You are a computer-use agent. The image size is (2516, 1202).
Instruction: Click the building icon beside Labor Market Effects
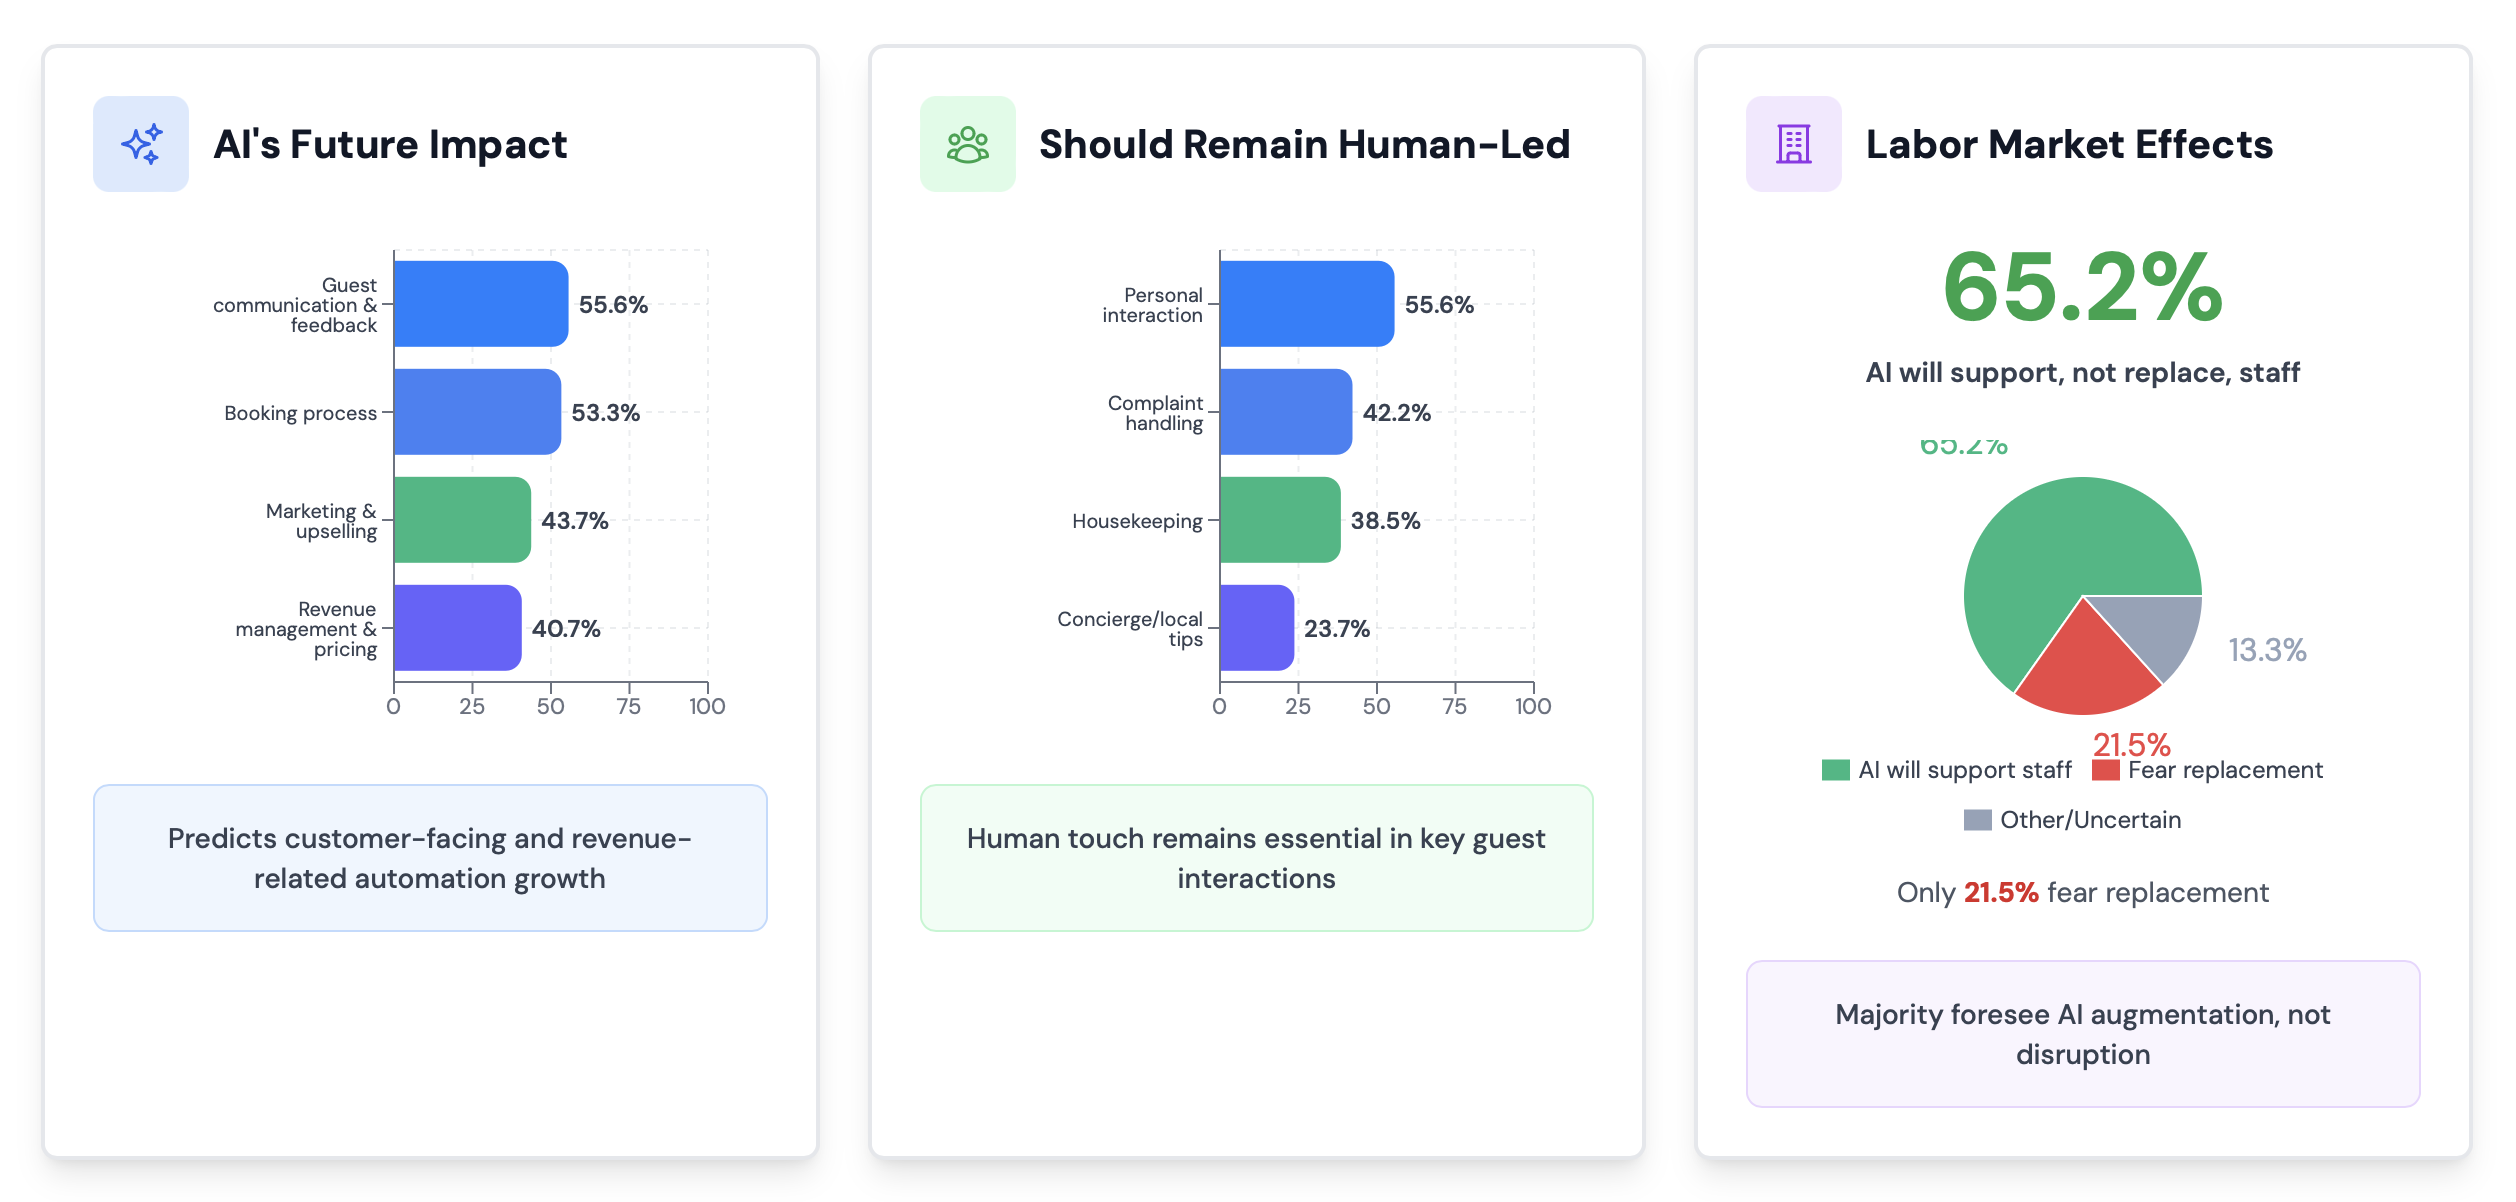(x=1793, y=144)
